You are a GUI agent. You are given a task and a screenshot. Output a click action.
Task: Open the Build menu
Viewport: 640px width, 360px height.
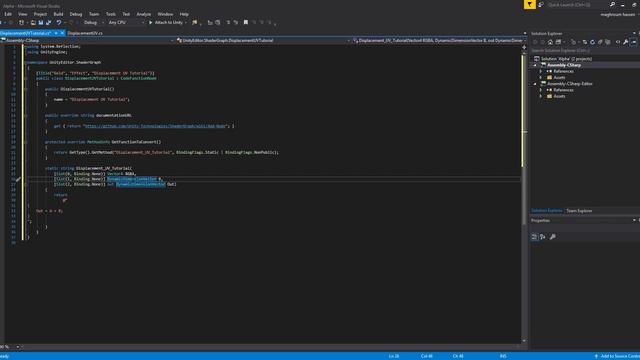[x=58, y=14]
